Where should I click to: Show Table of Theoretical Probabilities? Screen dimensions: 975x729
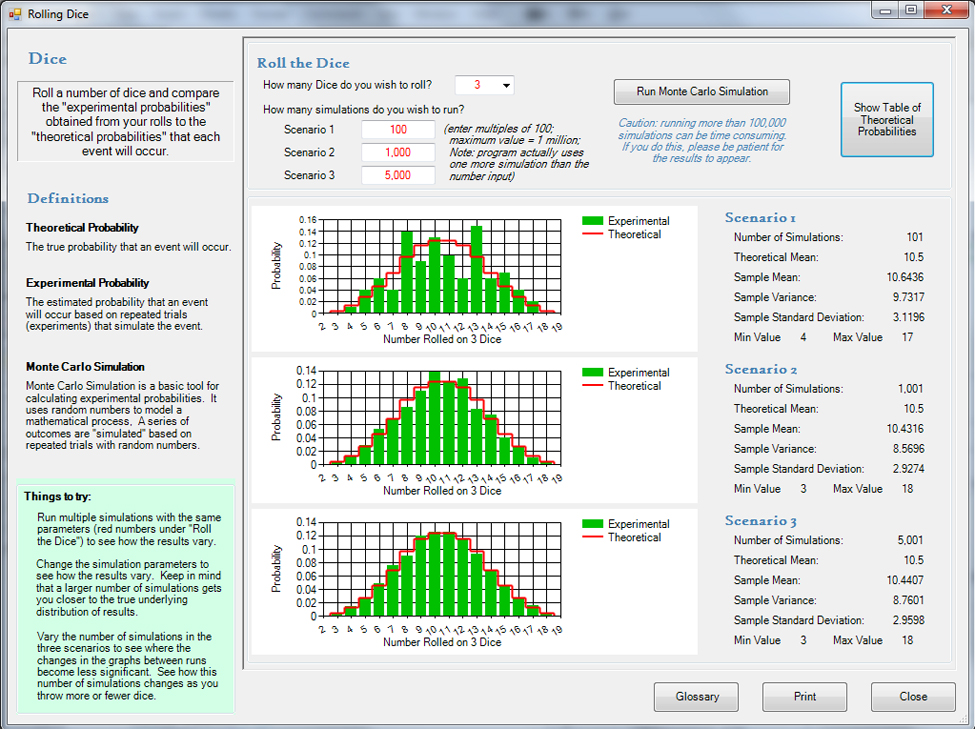[887, 120]
